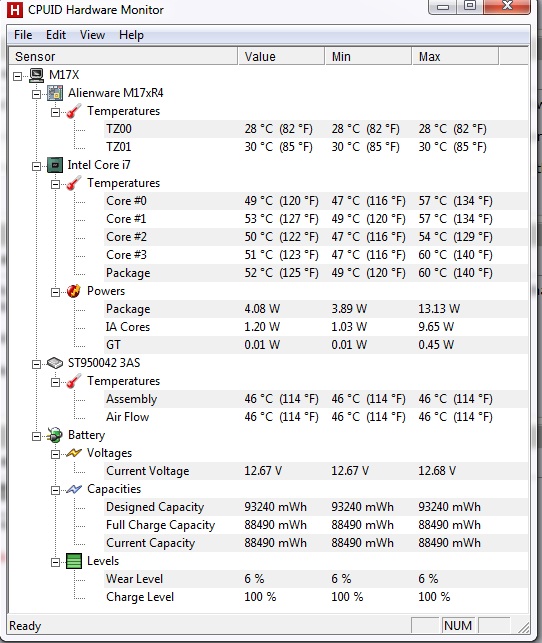The width and height of the screenshot is (542, 643).
Task: Collapse Temperatures under Intel Core i7
Action: [x=55, y=184]
